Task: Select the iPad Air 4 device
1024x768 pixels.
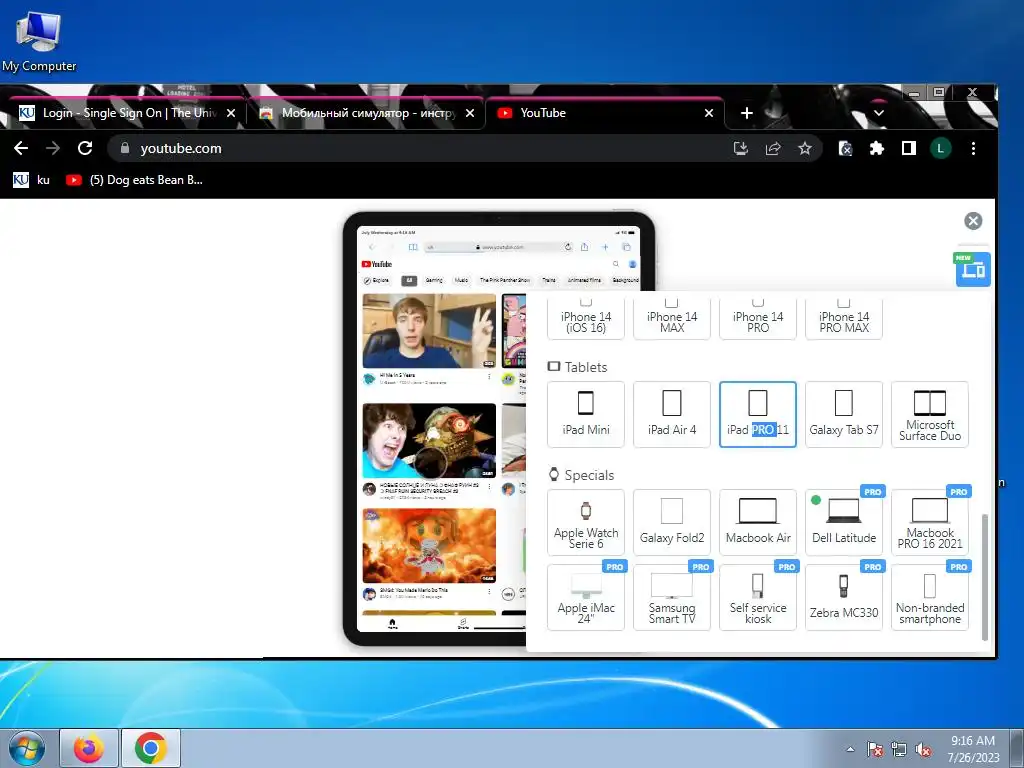Action: 671,414
